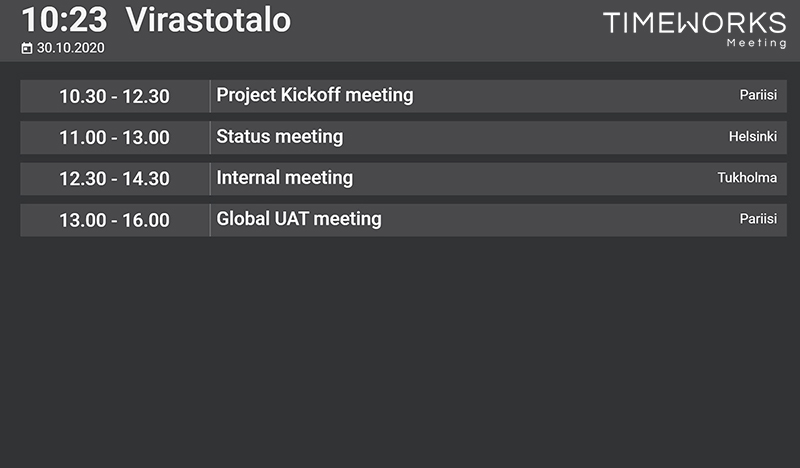800x468 pixels.
Task: Click the 11.00 - 13.00 time slot
Action: click(114, 138)
